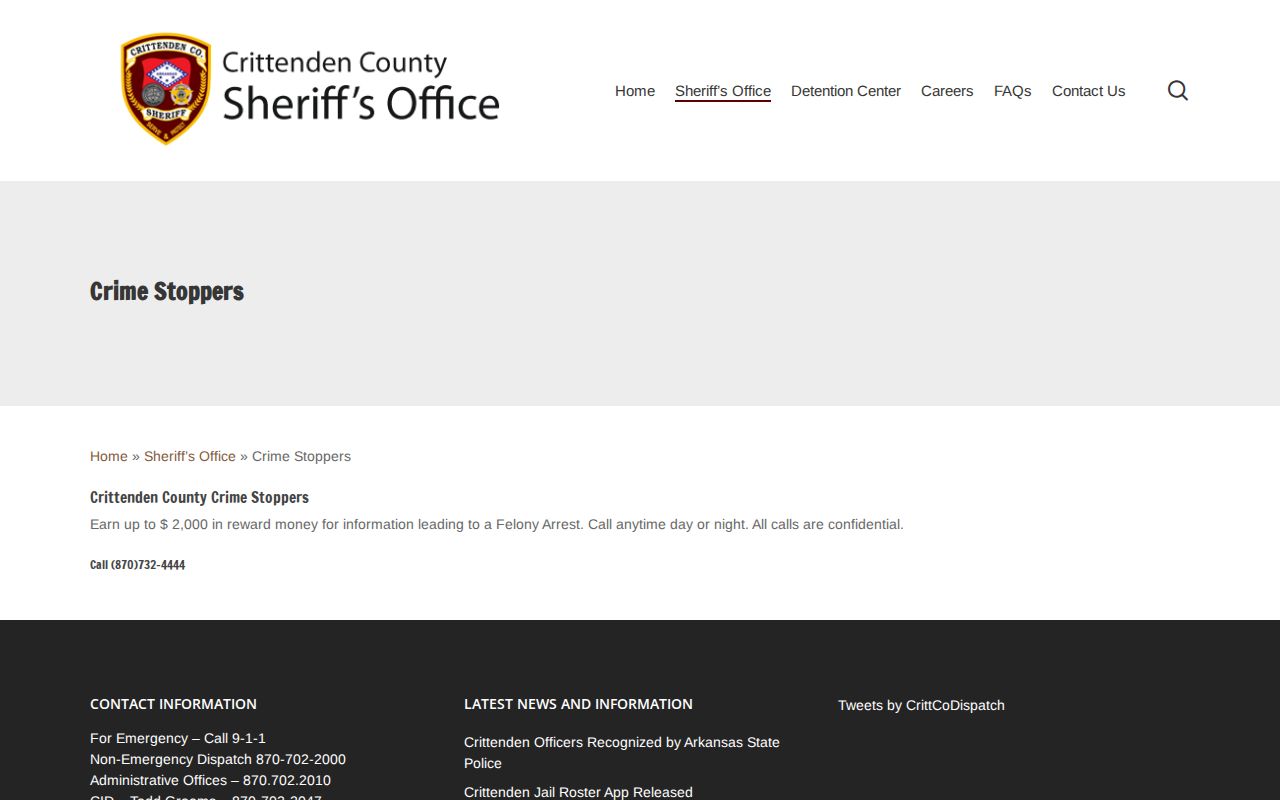Screen dimensions: 1280x800
Task: Open the FAQs menu item
Action: click(x=1012, y=91)
